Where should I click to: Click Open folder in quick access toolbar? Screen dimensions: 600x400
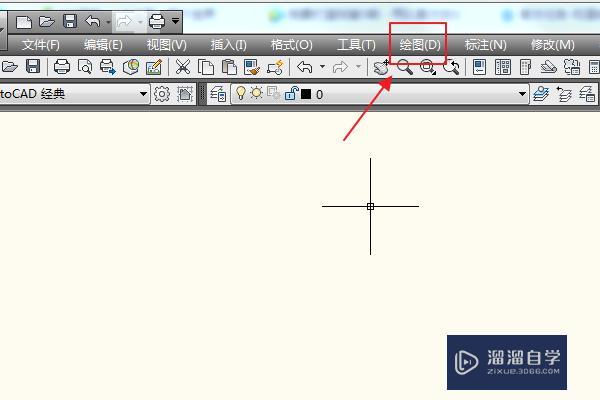(x=47, y=22)
